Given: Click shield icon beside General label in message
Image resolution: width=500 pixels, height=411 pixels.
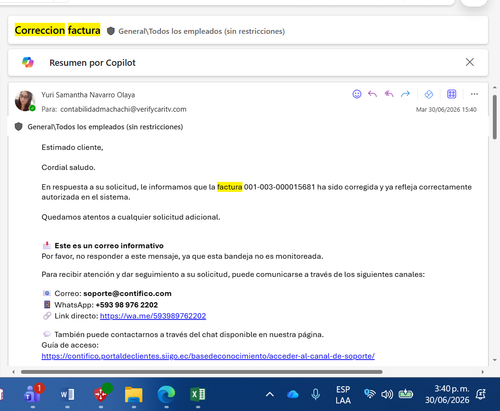Looking at the screenshot, I should click(x=19, y=127).
